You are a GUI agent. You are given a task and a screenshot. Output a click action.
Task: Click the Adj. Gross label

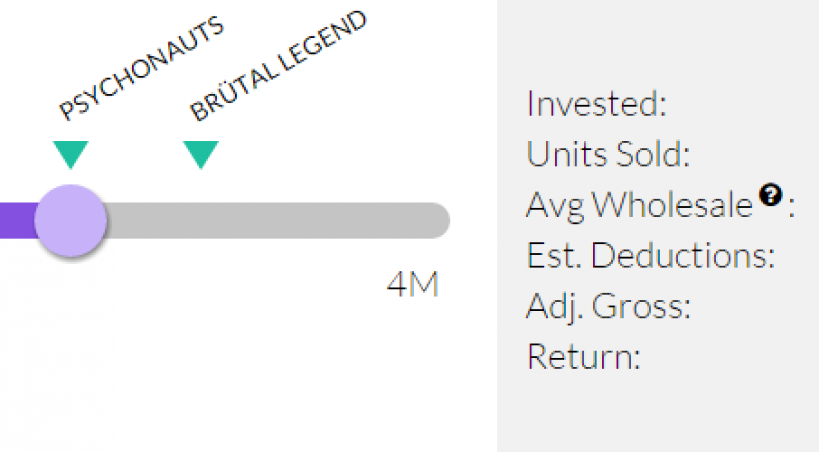(608, 307)
